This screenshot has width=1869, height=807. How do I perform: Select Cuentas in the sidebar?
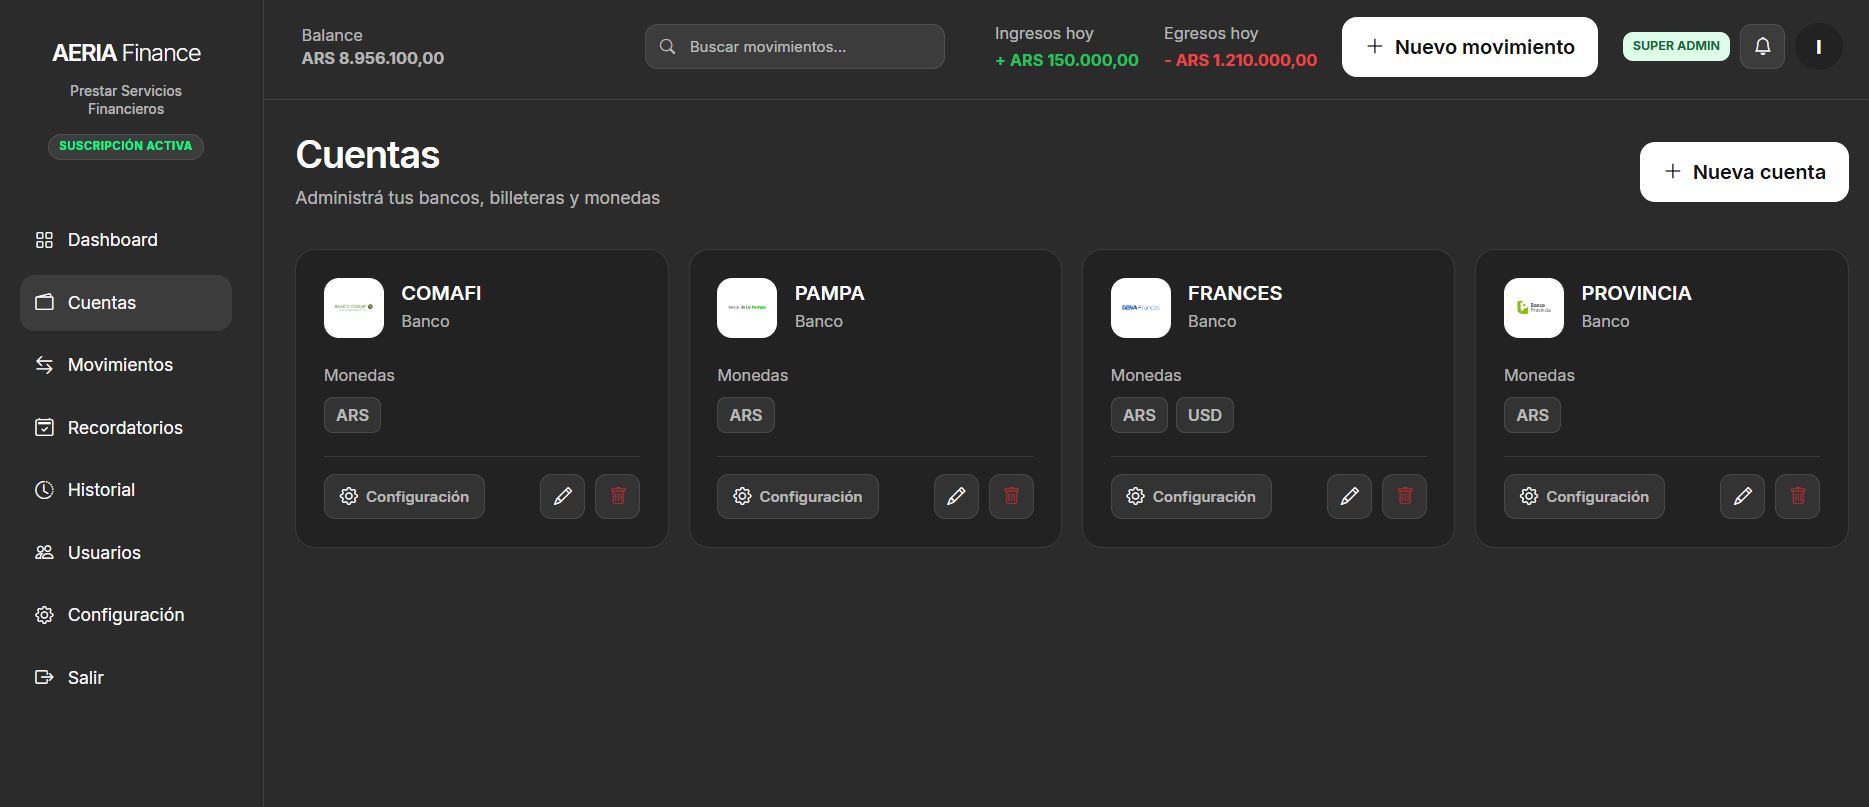click(x=126, y=303)
